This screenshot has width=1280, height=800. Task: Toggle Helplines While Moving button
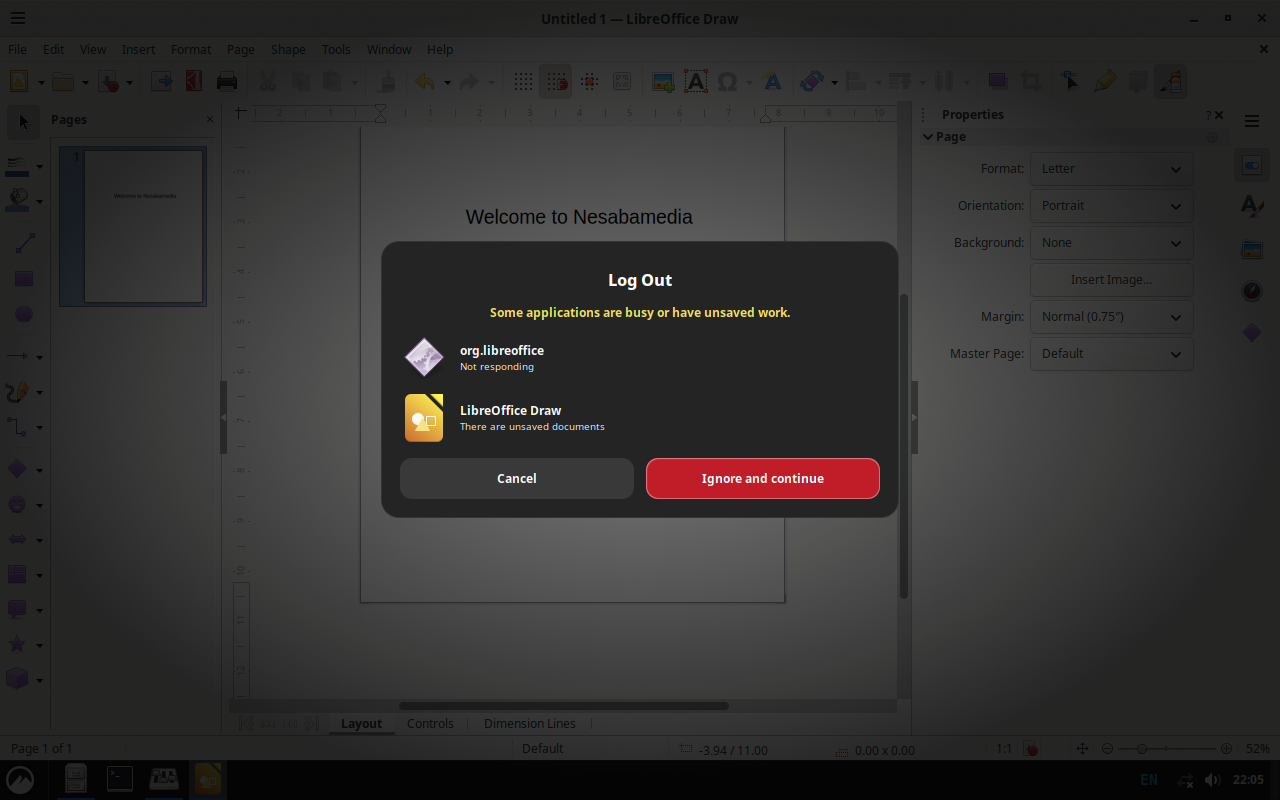(x=589, y=82)
